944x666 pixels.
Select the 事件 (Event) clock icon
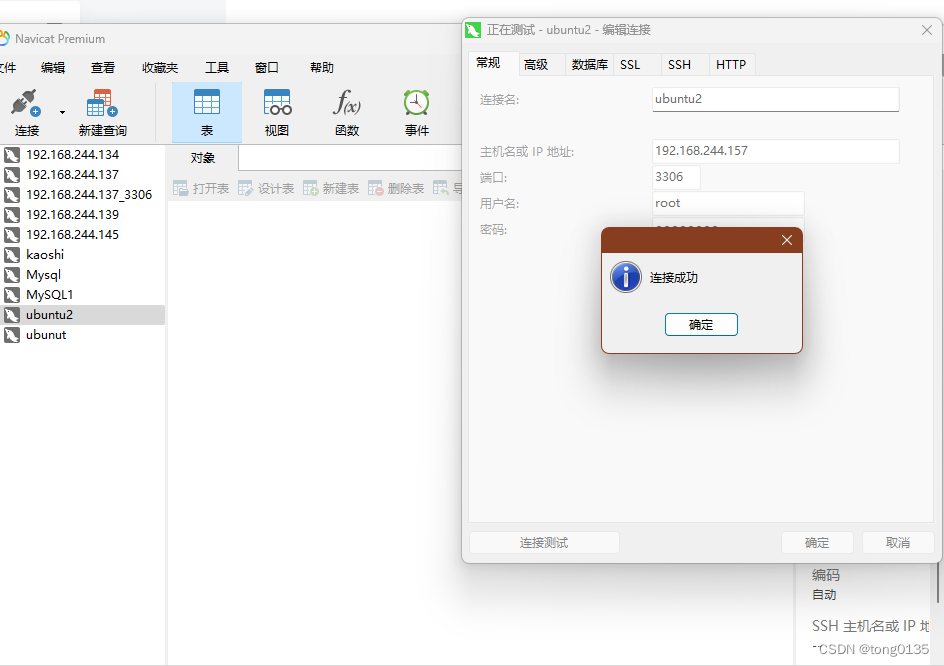(x=416, y=102)
